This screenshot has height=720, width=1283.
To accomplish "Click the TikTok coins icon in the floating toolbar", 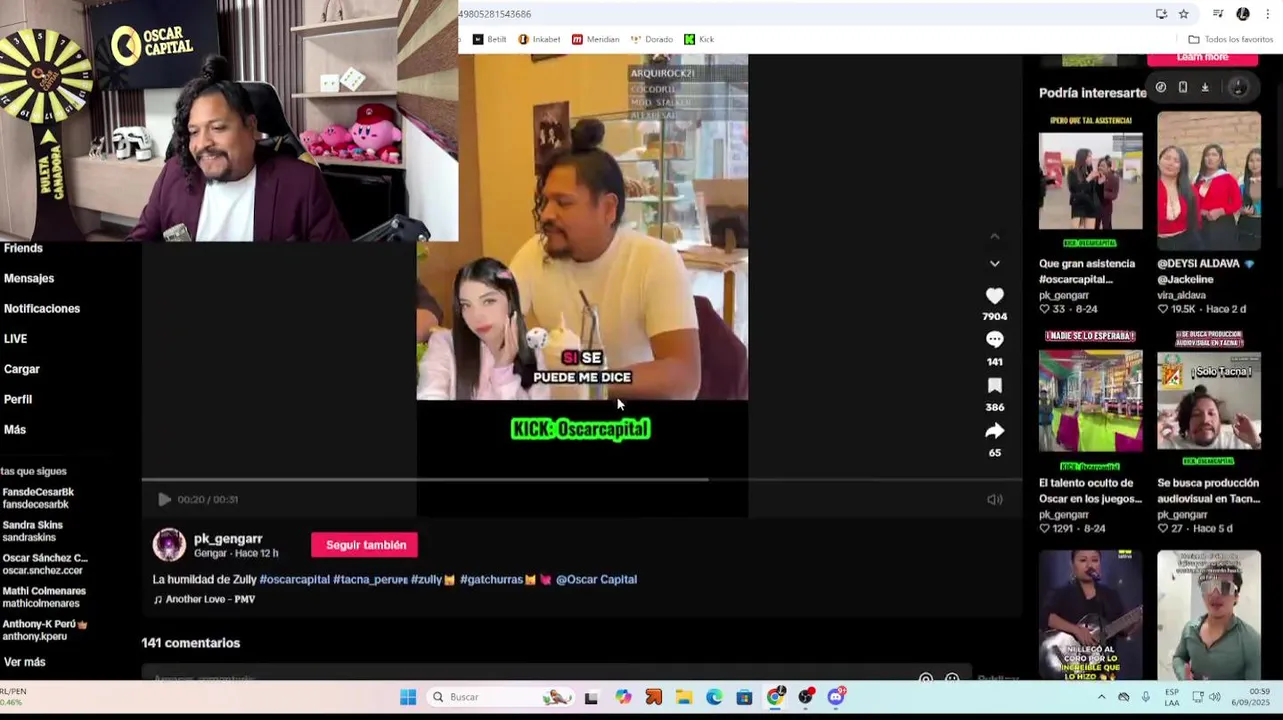I will (x=1161, y=87).
